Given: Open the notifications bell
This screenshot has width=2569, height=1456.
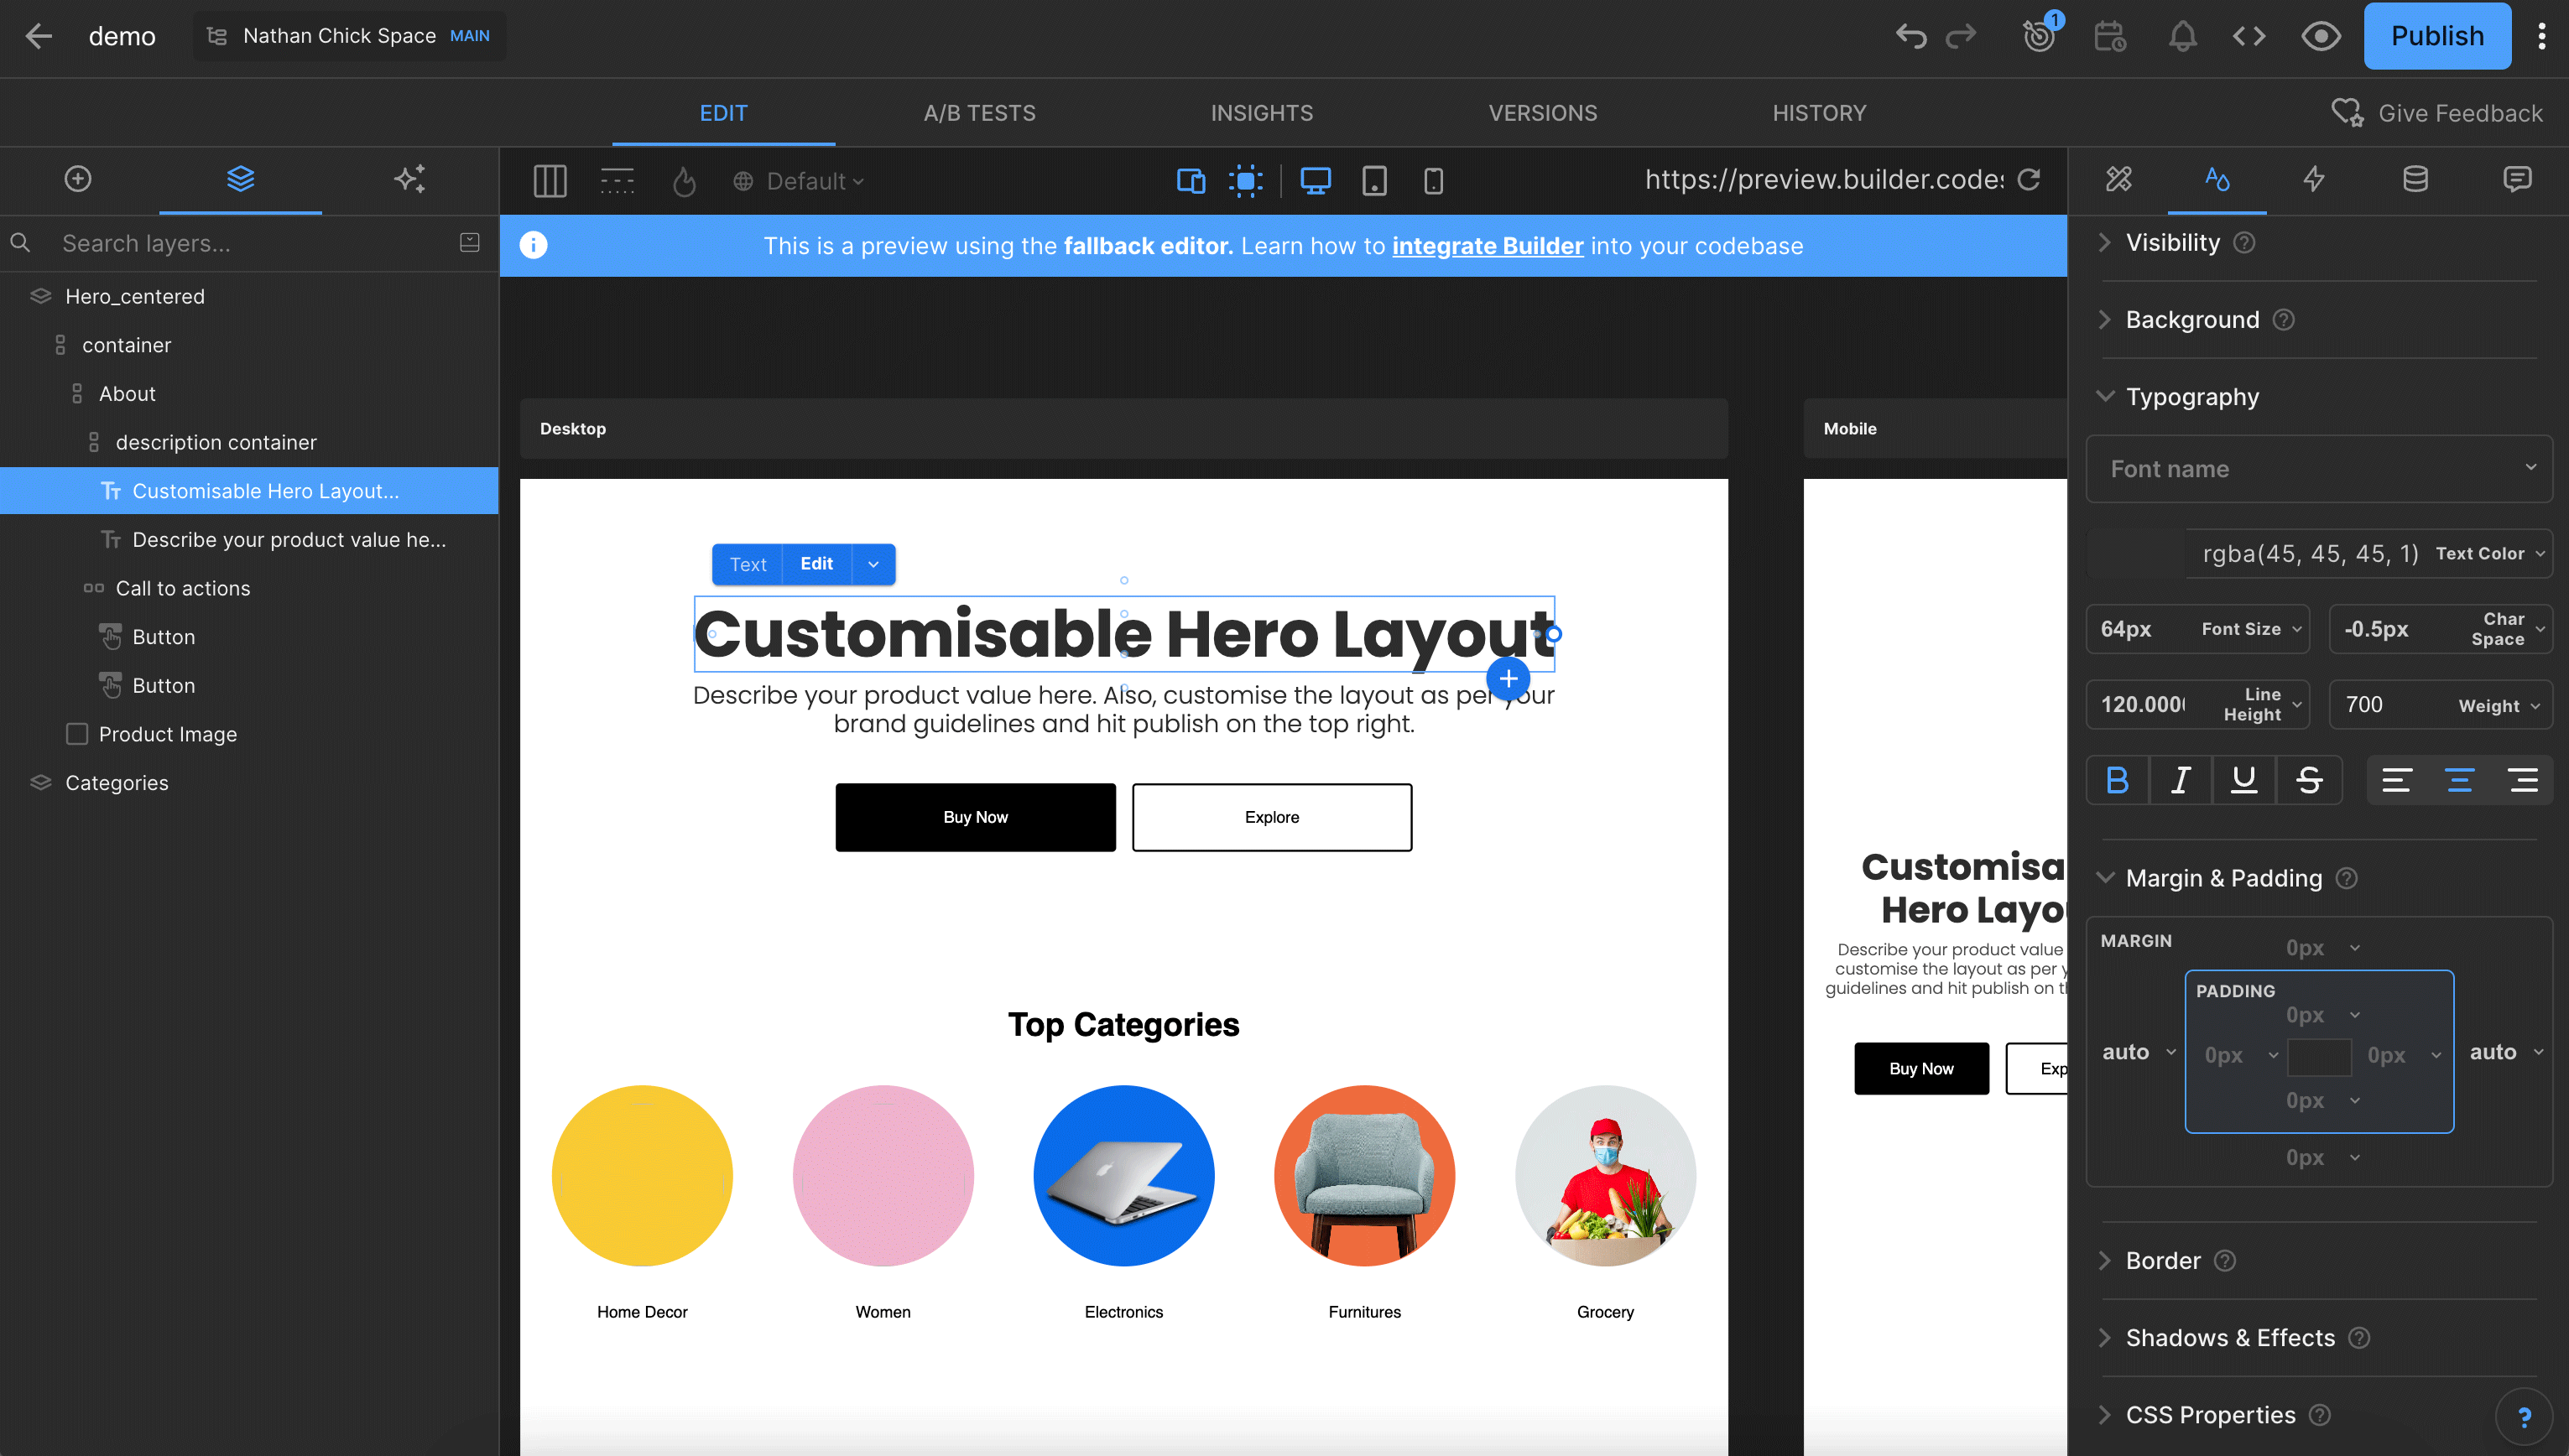Looking at the screenshot, I should click(x=2182, y=36).
